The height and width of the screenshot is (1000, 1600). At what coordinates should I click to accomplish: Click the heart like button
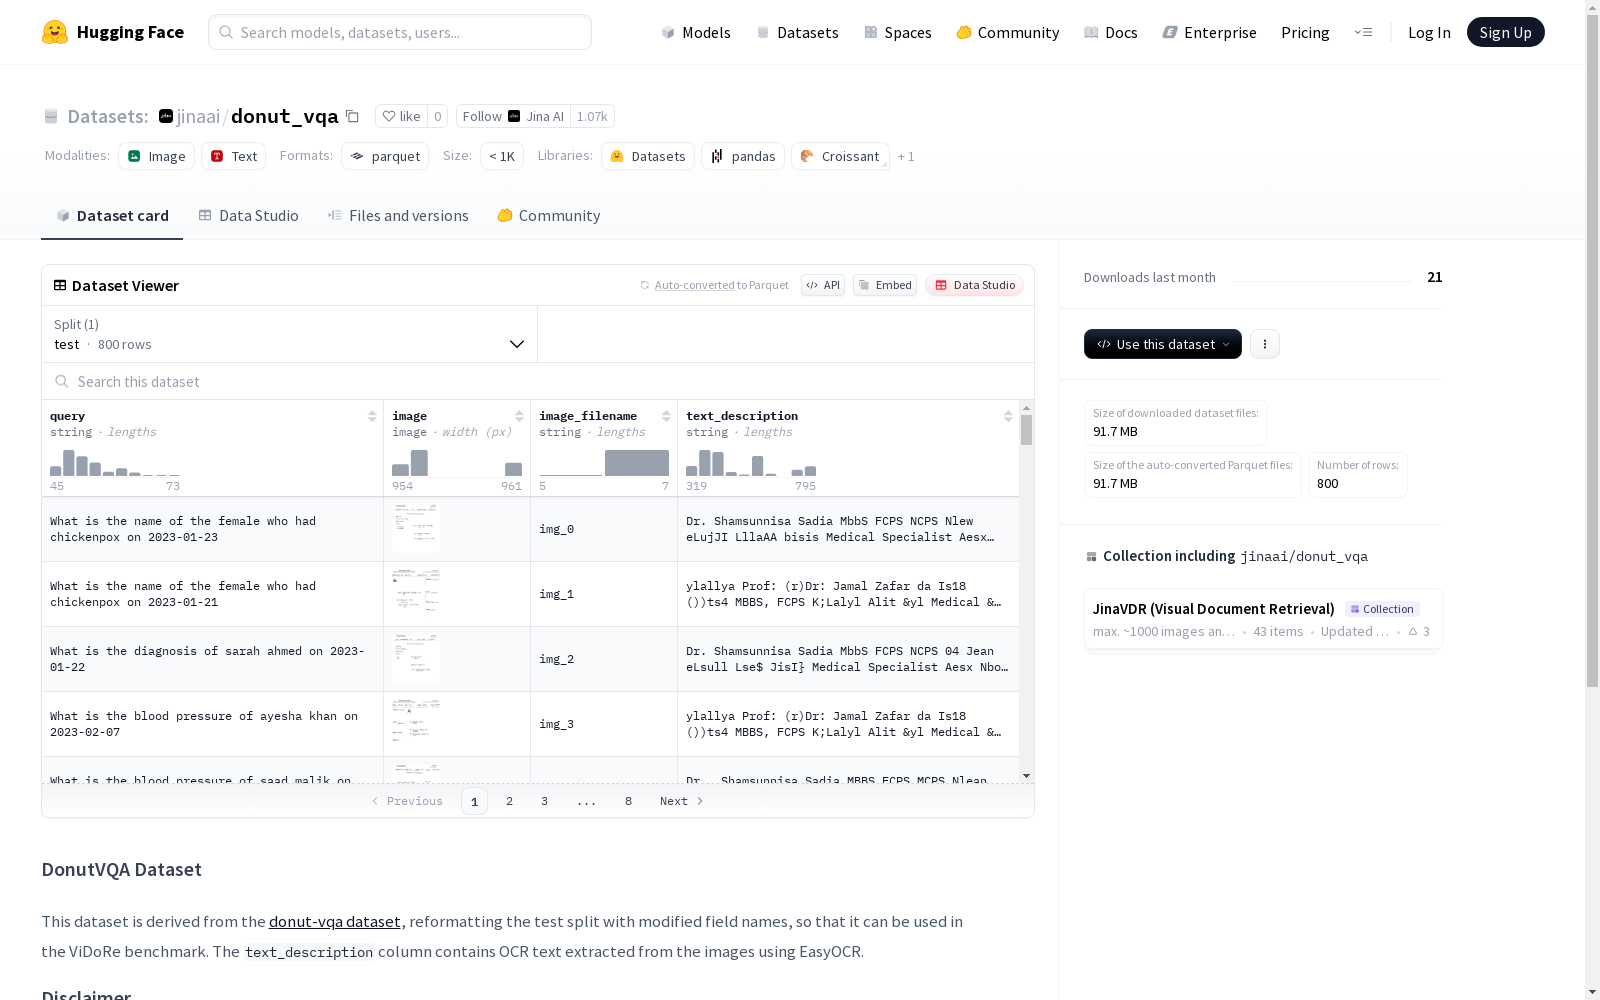pyautogui.click(x=401, y=116)
